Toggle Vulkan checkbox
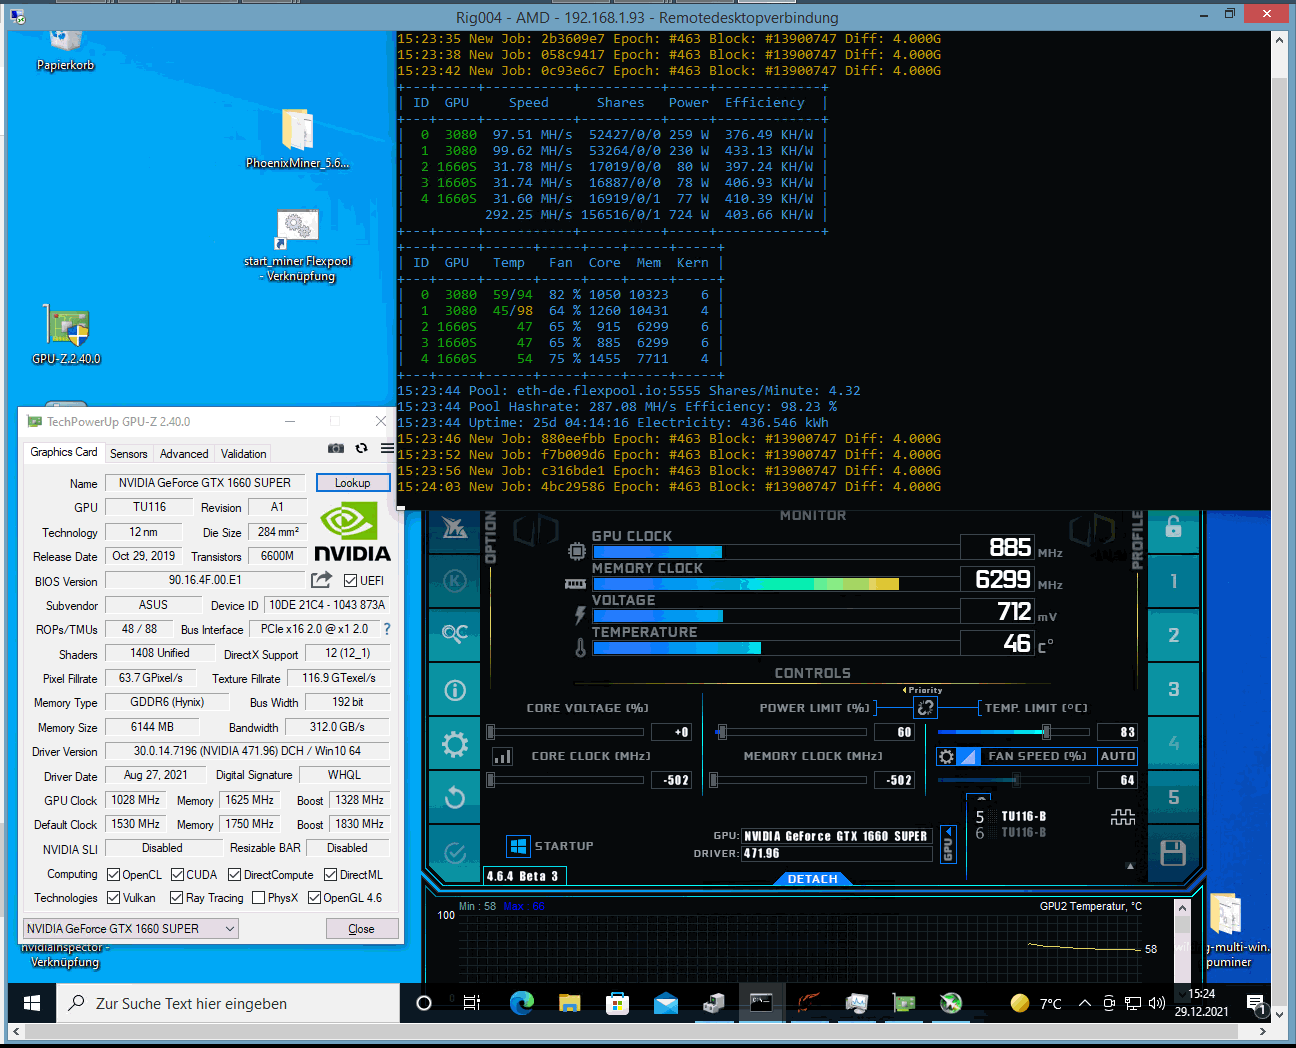The width and height of the screenshot is (1296, 1048). click(113, 897)
